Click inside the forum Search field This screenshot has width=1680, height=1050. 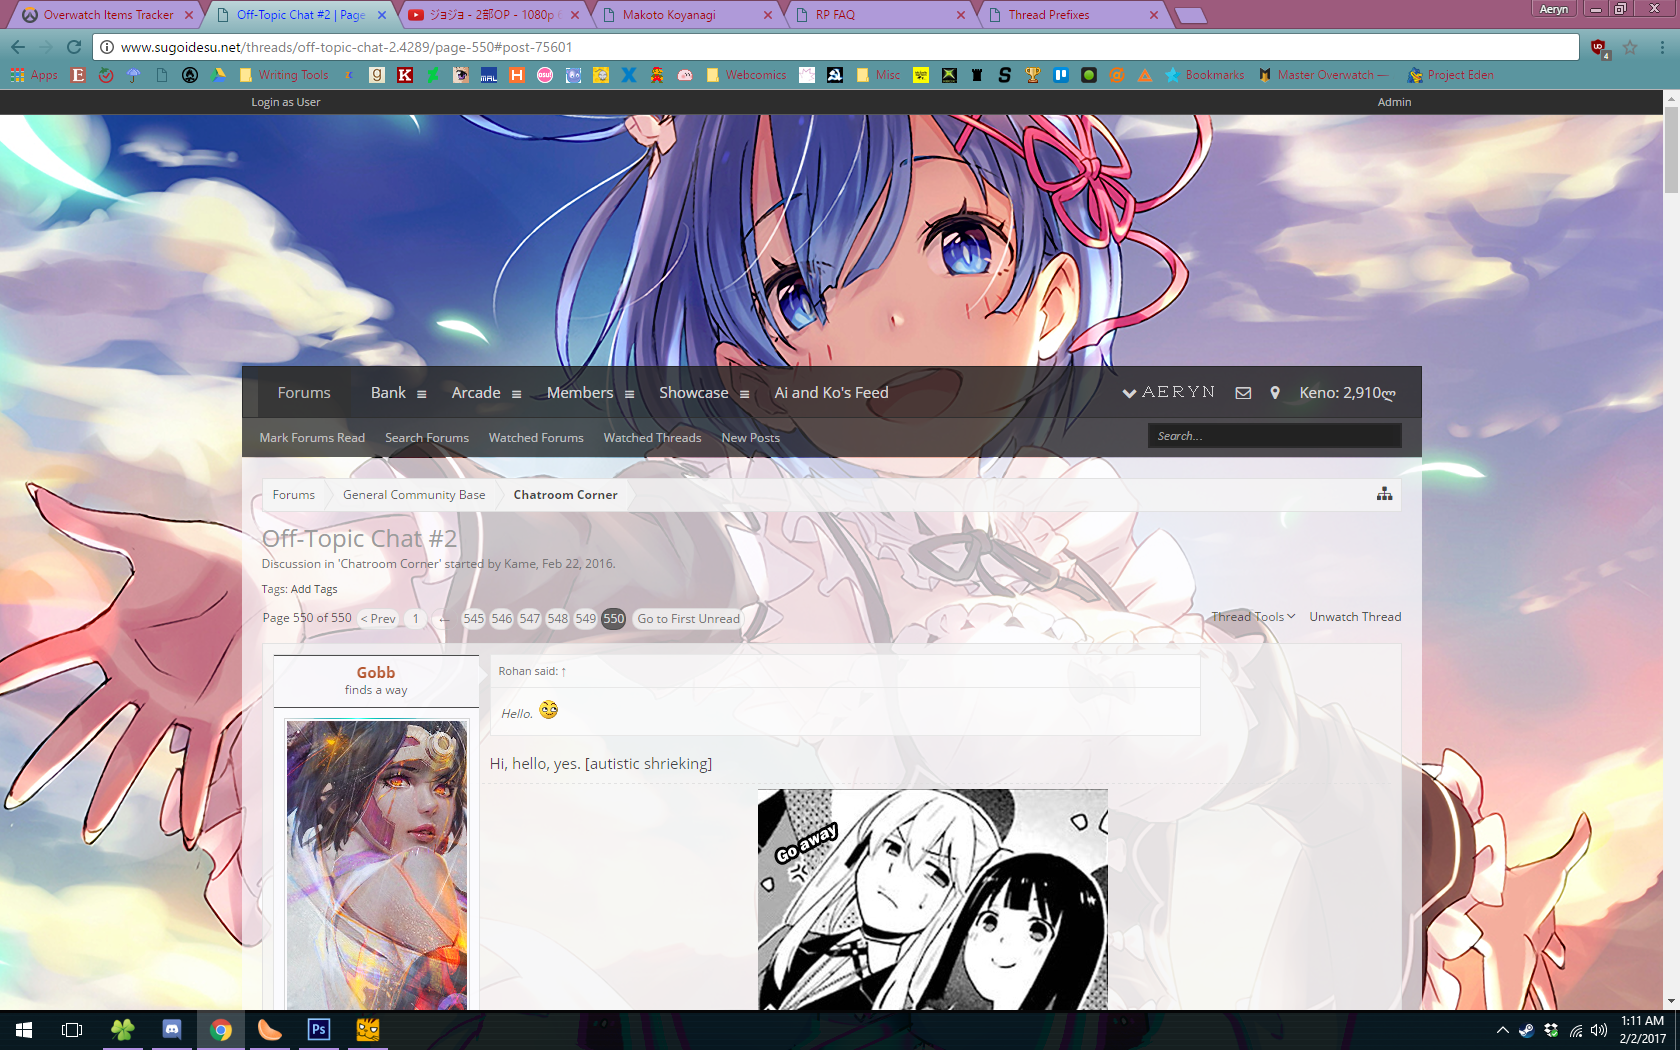(1274, 436)
